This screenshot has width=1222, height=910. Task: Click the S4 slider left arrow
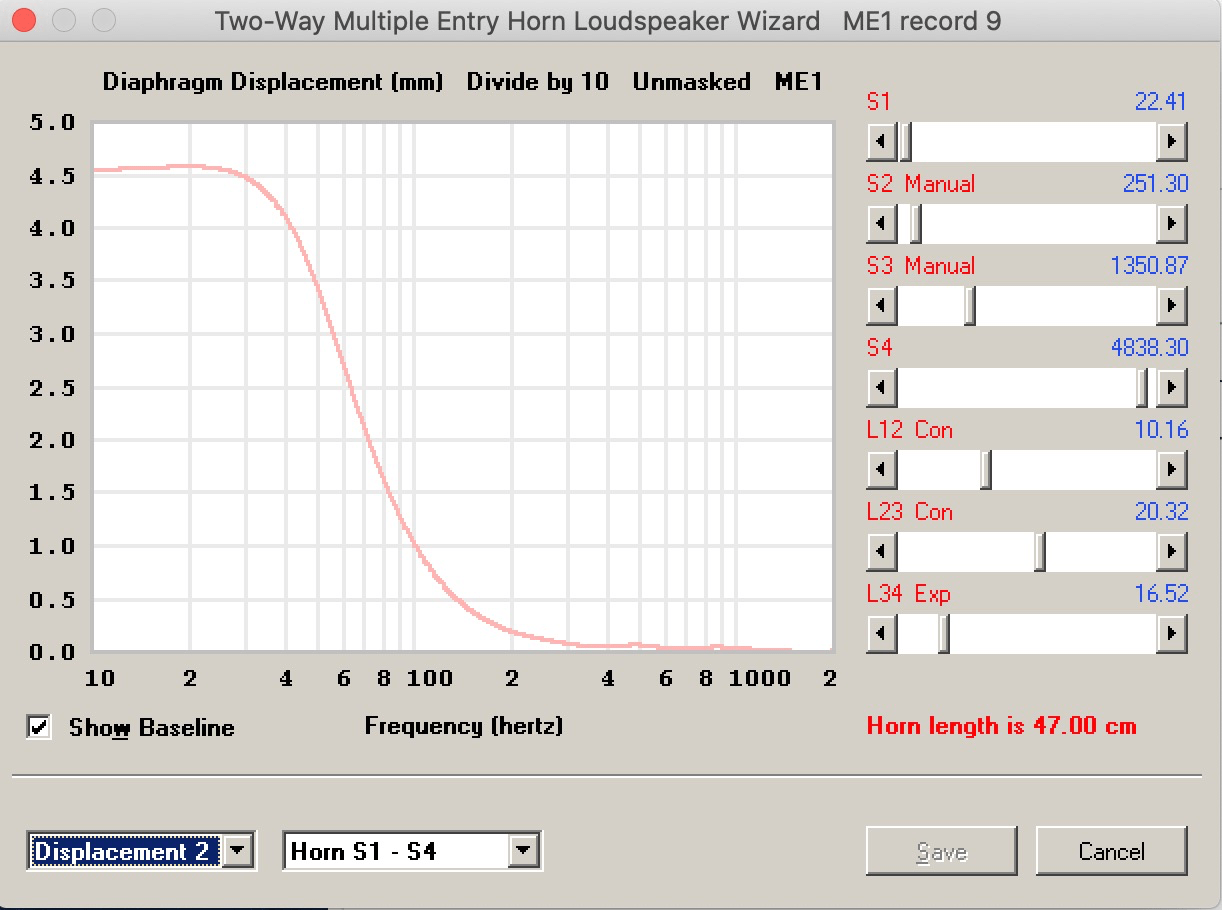tap(881, 387)
